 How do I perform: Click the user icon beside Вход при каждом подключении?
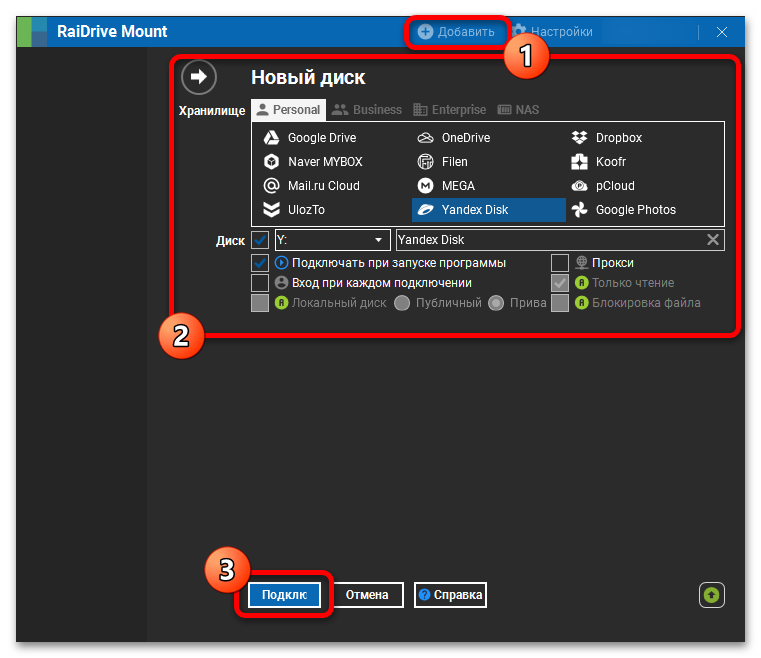coord(281,283)
